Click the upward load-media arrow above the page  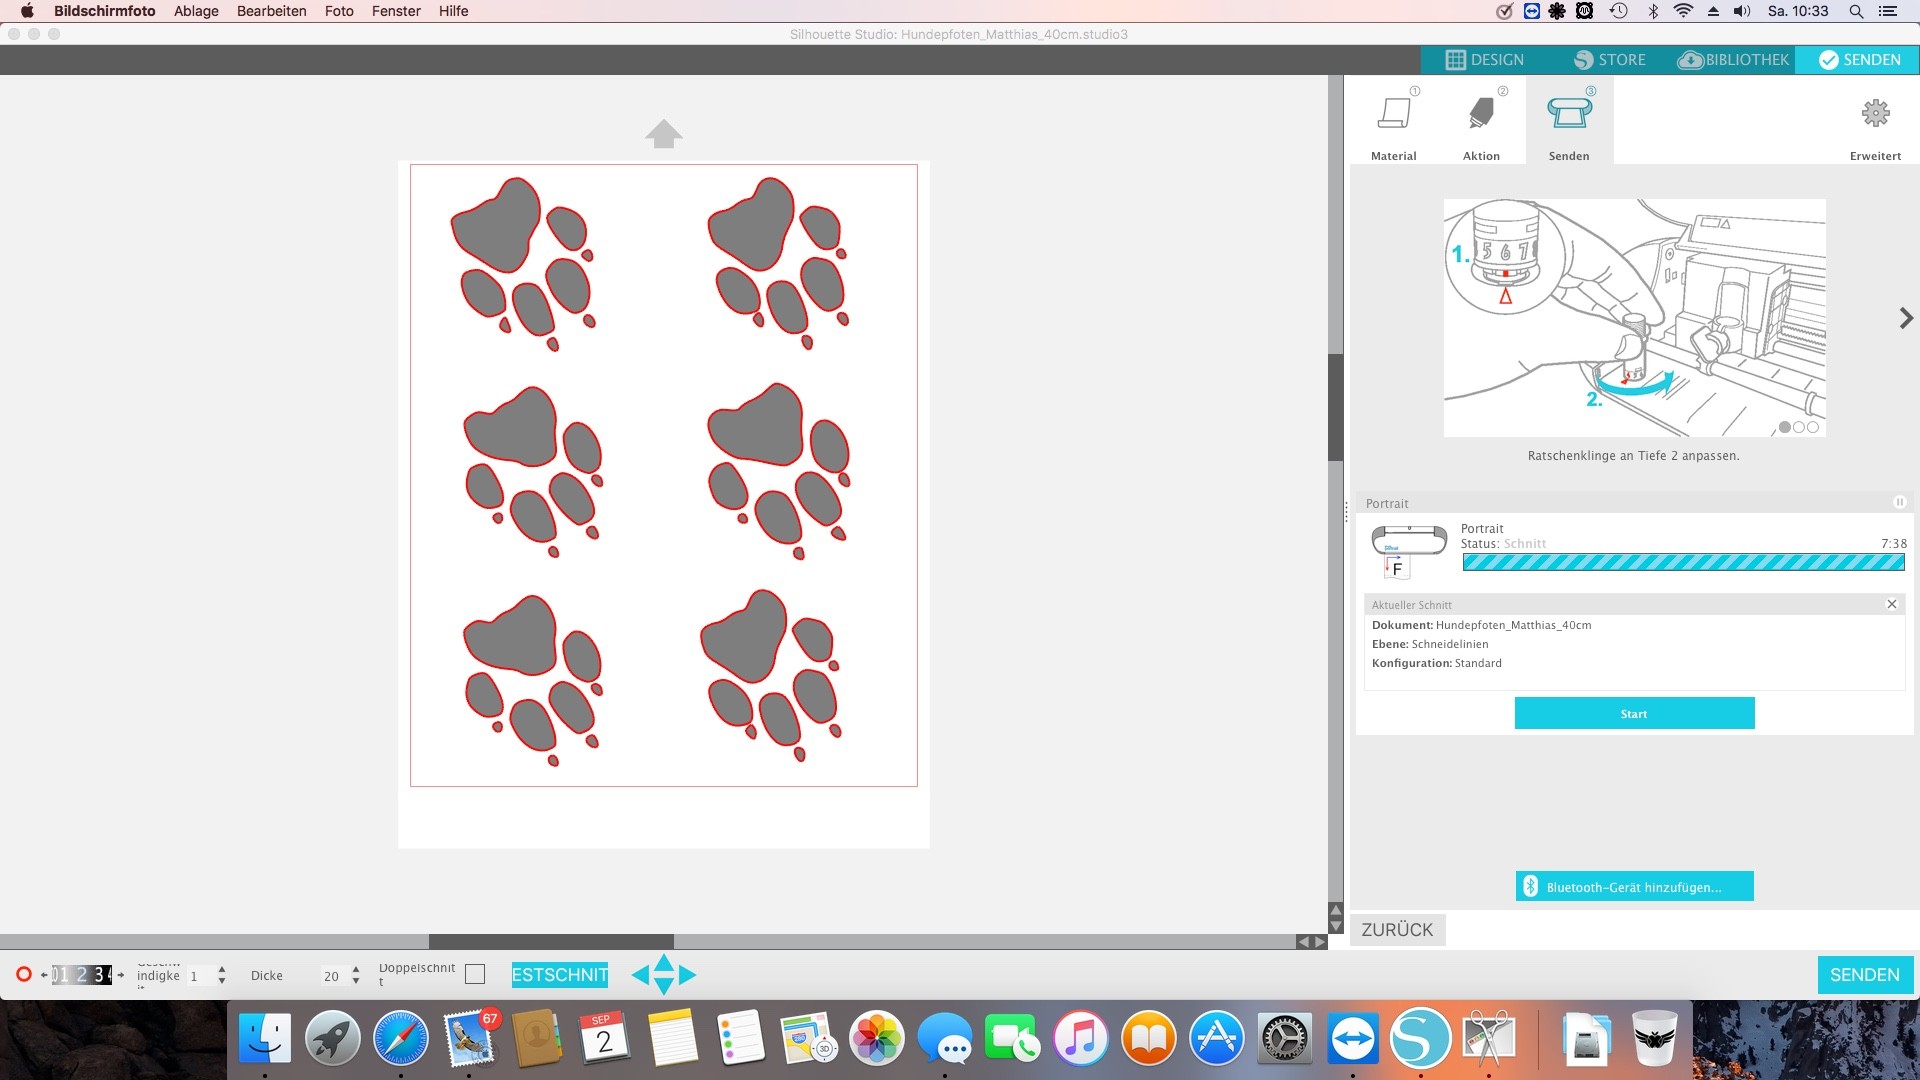[x=664, y=134]
